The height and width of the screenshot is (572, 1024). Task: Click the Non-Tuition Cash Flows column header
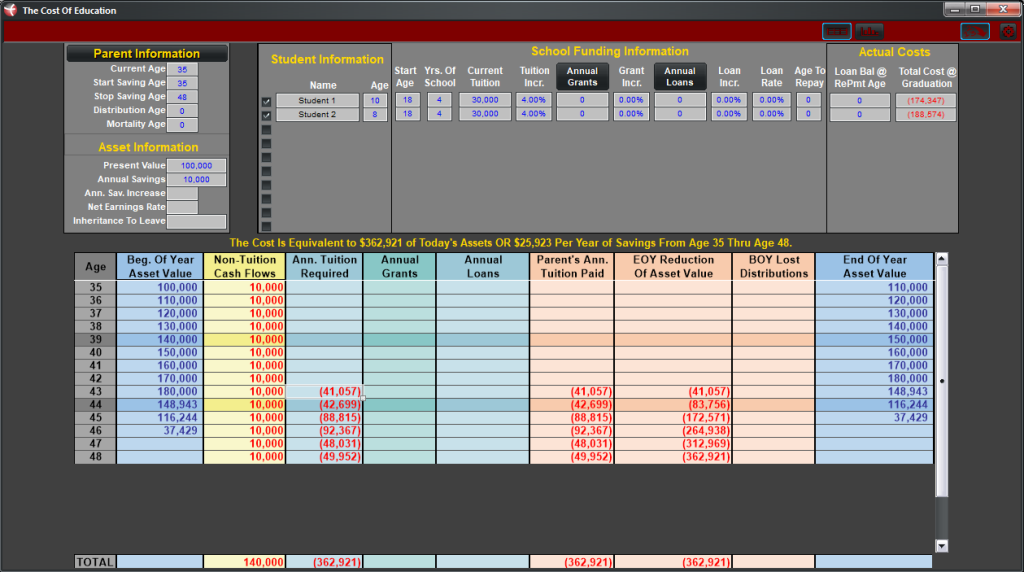pos(245,266)
